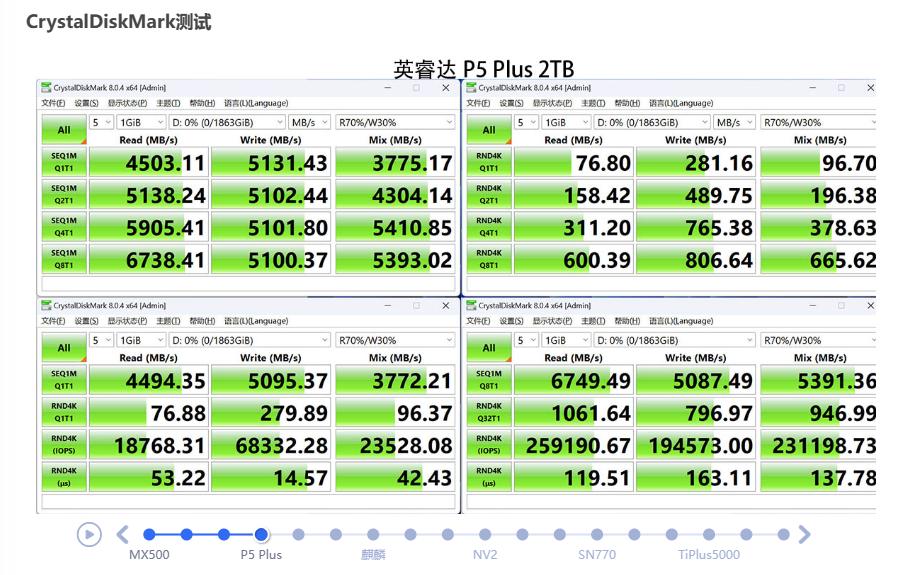Image resolution: width=914 pixels, height=575 pixels.
Task: Open R70%/W30% mix dropdown in top-left window
Action: [x=395, y=122]
